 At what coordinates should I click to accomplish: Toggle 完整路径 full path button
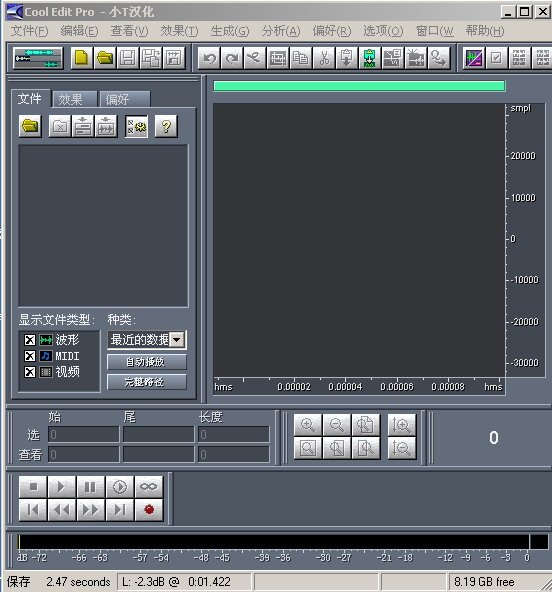click(146, 382)
